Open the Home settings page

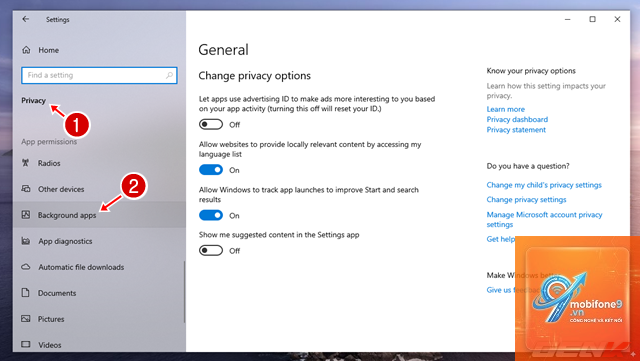(x=49, y=50)
